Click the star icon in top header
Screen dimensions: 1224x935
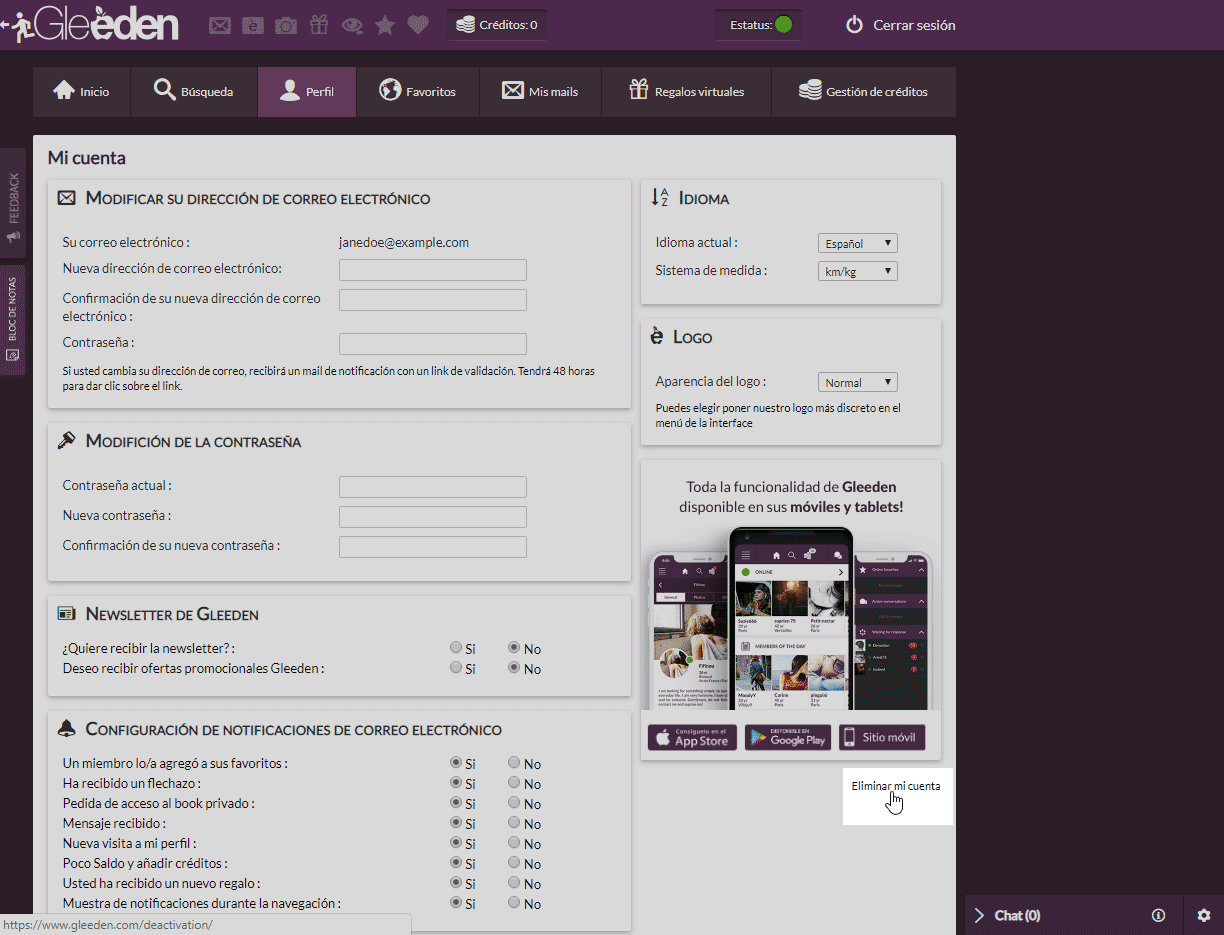[x=385, y=26]
